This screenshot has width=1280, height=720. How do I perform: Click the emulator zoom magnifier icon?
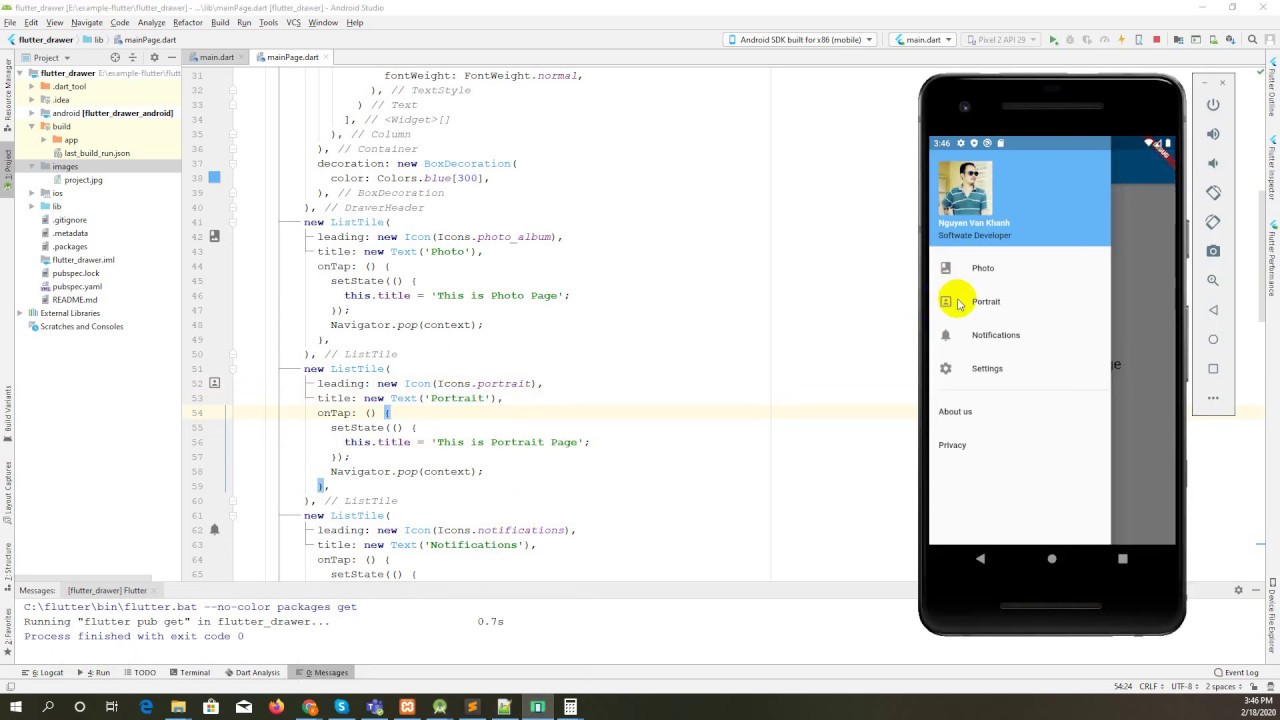(x=1213, y=281)
